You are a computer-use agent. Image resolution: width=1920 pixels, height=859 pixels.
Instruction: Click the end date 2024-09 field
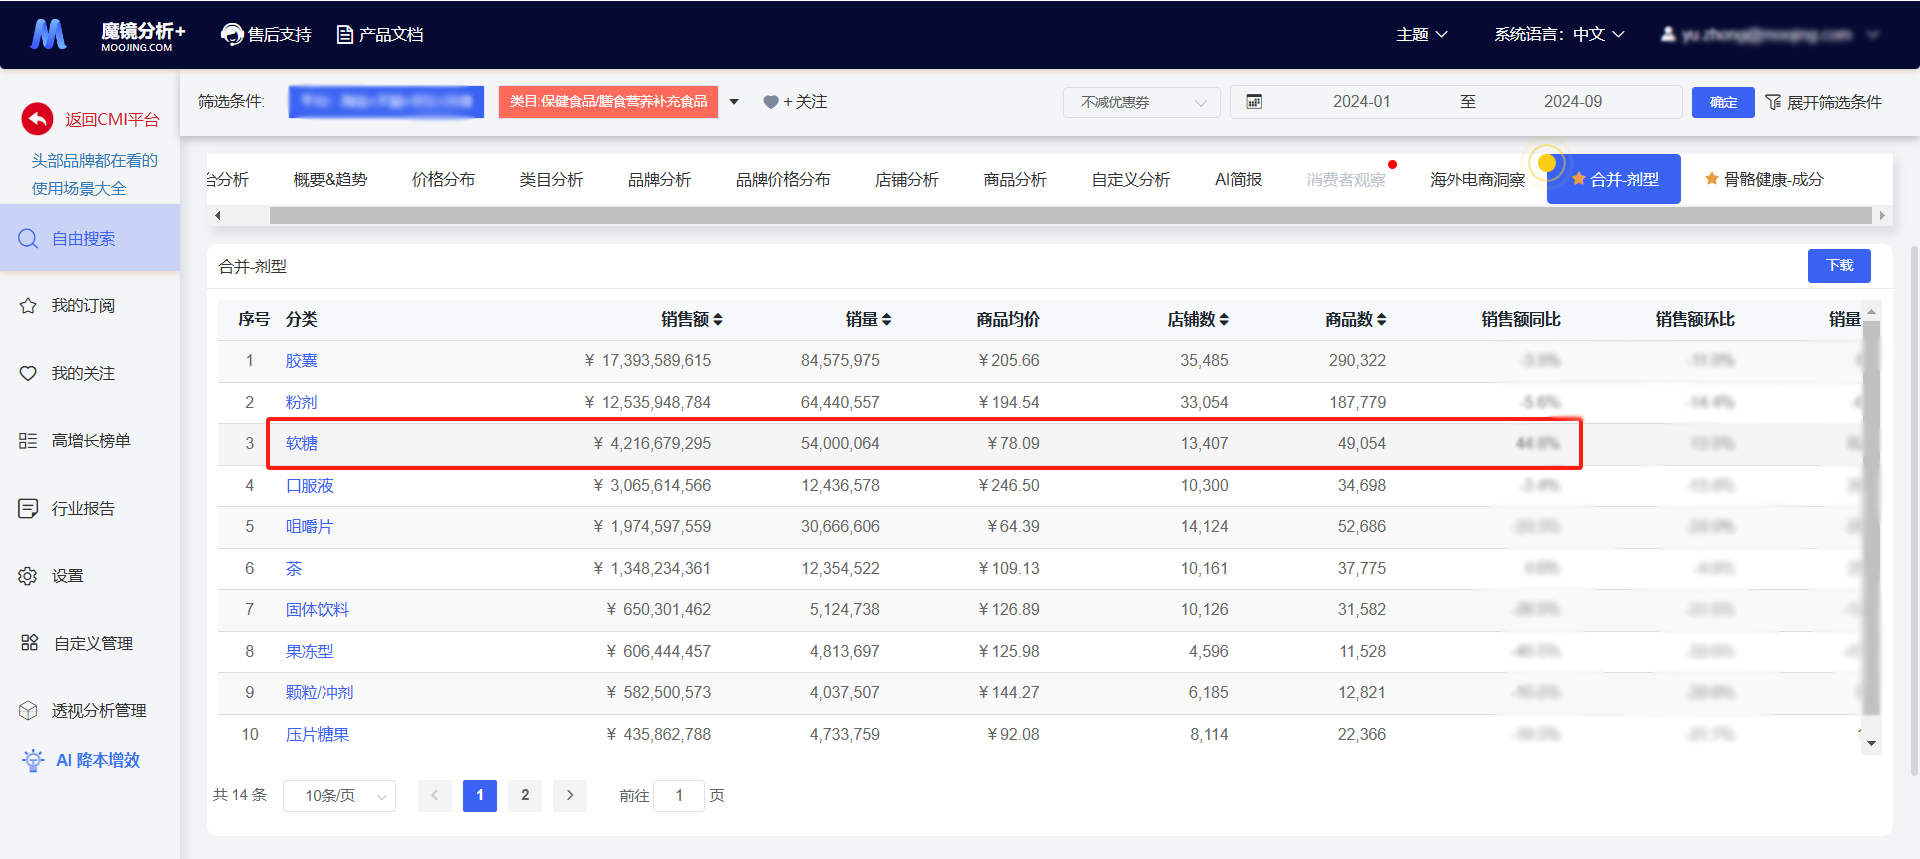pos(1572,102)
